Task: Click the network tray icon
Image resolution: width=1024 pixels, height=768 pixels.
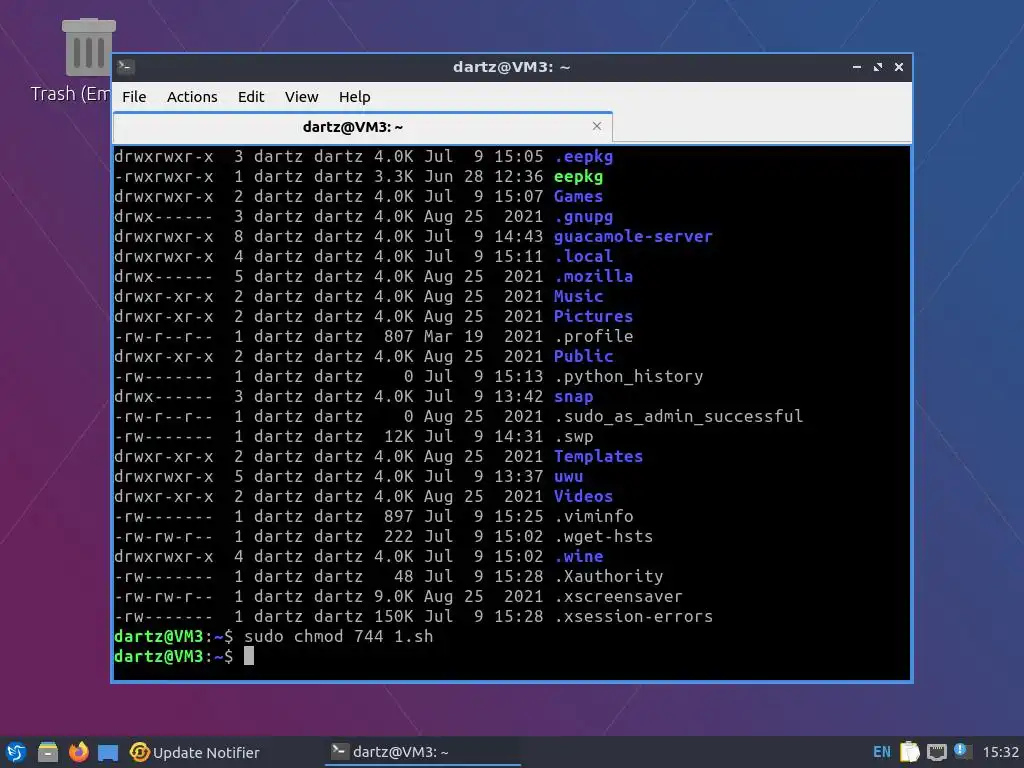Action: pyautogui.click(x=936, y=752)
